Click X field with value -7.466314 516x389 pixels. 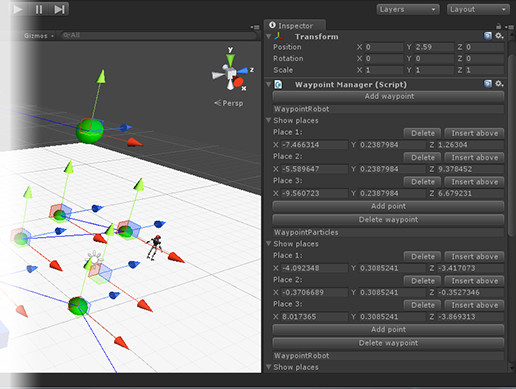(x=314, y=145)
